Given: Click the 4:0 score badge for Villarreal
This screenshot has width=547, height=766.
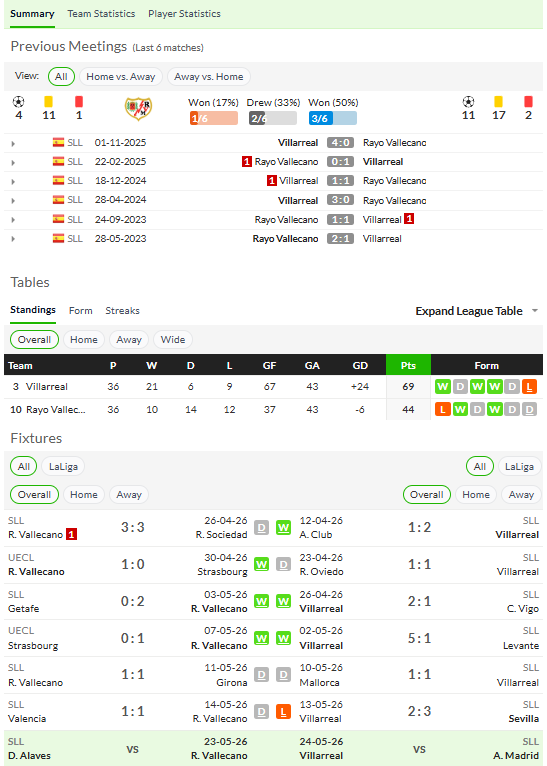Looking at the screenshot, I should tap(340, 143).
